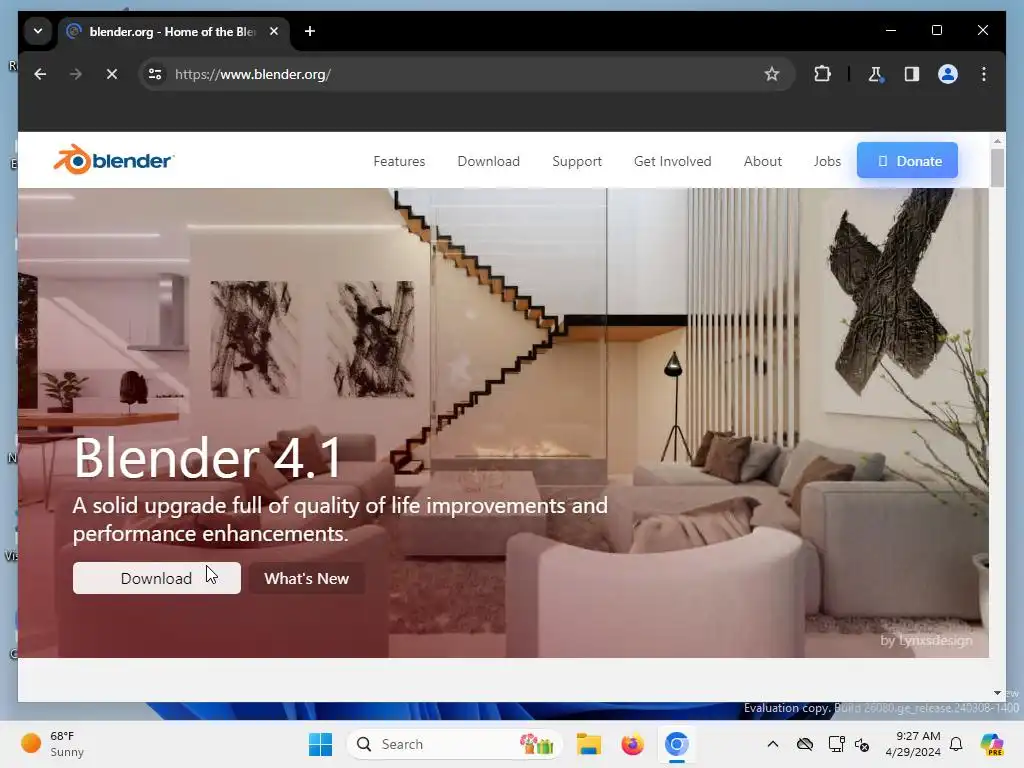Image resolution: width=1024 pixels, height=768 pixels.
Task: Stop page loading with the X button
Action: [x=112, y=74]
